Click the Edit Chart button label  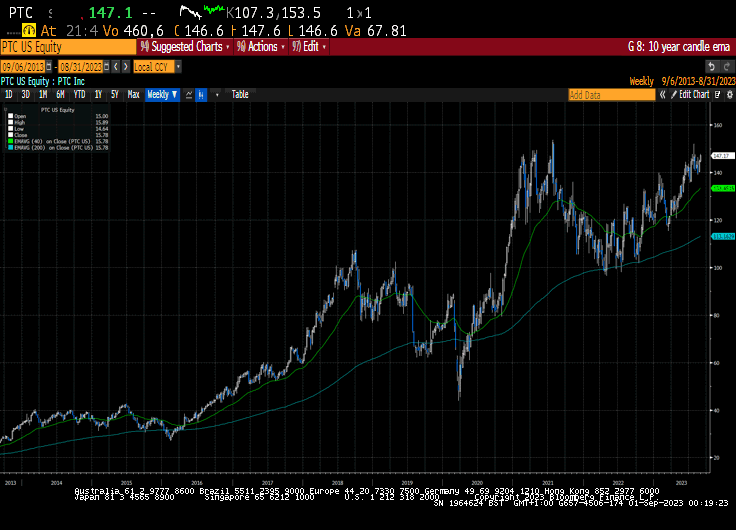click(x=694, y=95)
